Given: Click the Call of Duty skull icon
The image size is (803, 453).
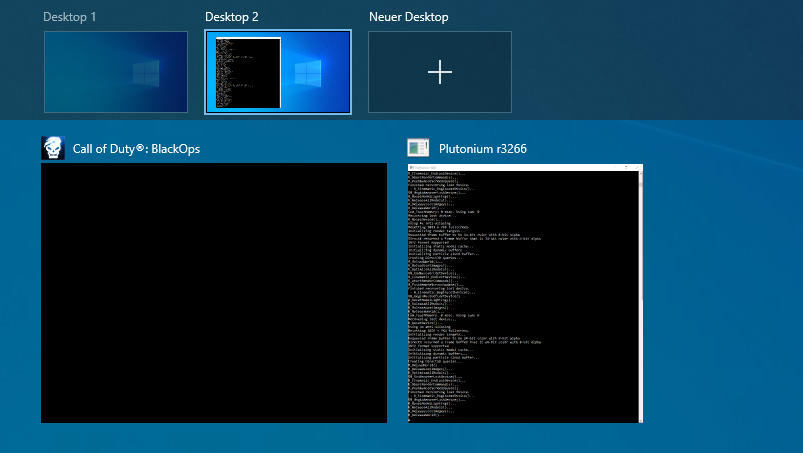Looking at the screenshot, I should pos(53,148).
